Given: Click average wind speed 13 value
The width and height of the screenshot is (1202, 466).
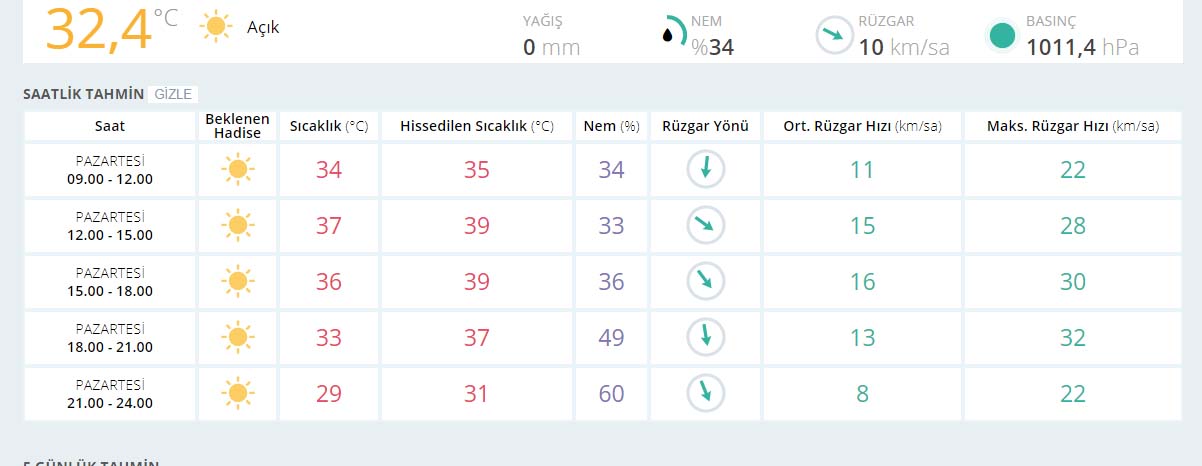Looking at the screenshot, I should tap(862, 338).
